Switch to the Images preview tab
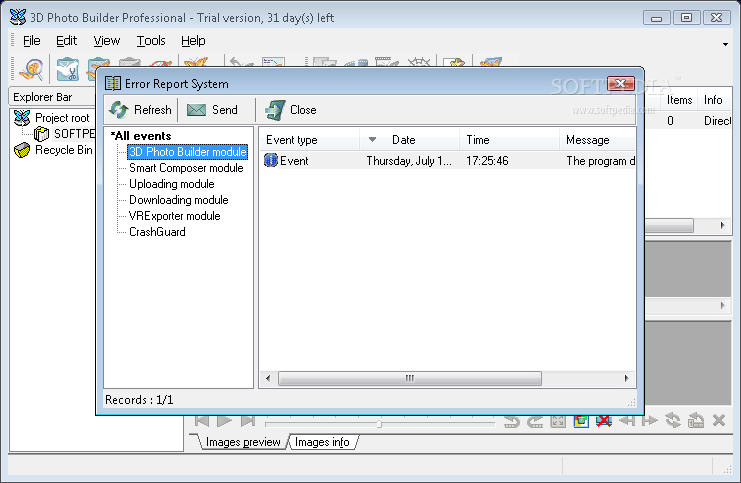The image size is (741, 483). click(x=243, y=442)
